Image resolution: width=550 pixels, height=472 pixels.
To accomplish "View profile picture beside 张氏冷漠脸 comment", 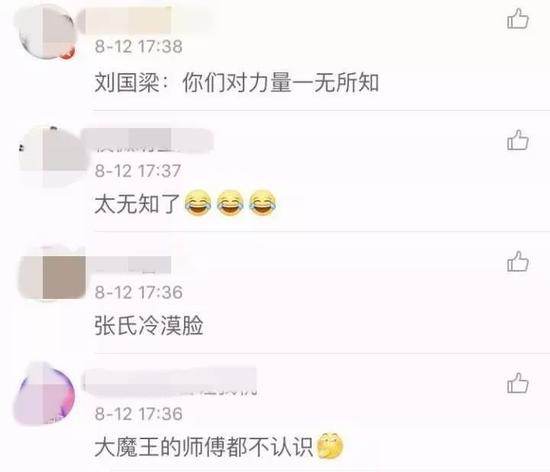I will [52, 274].
